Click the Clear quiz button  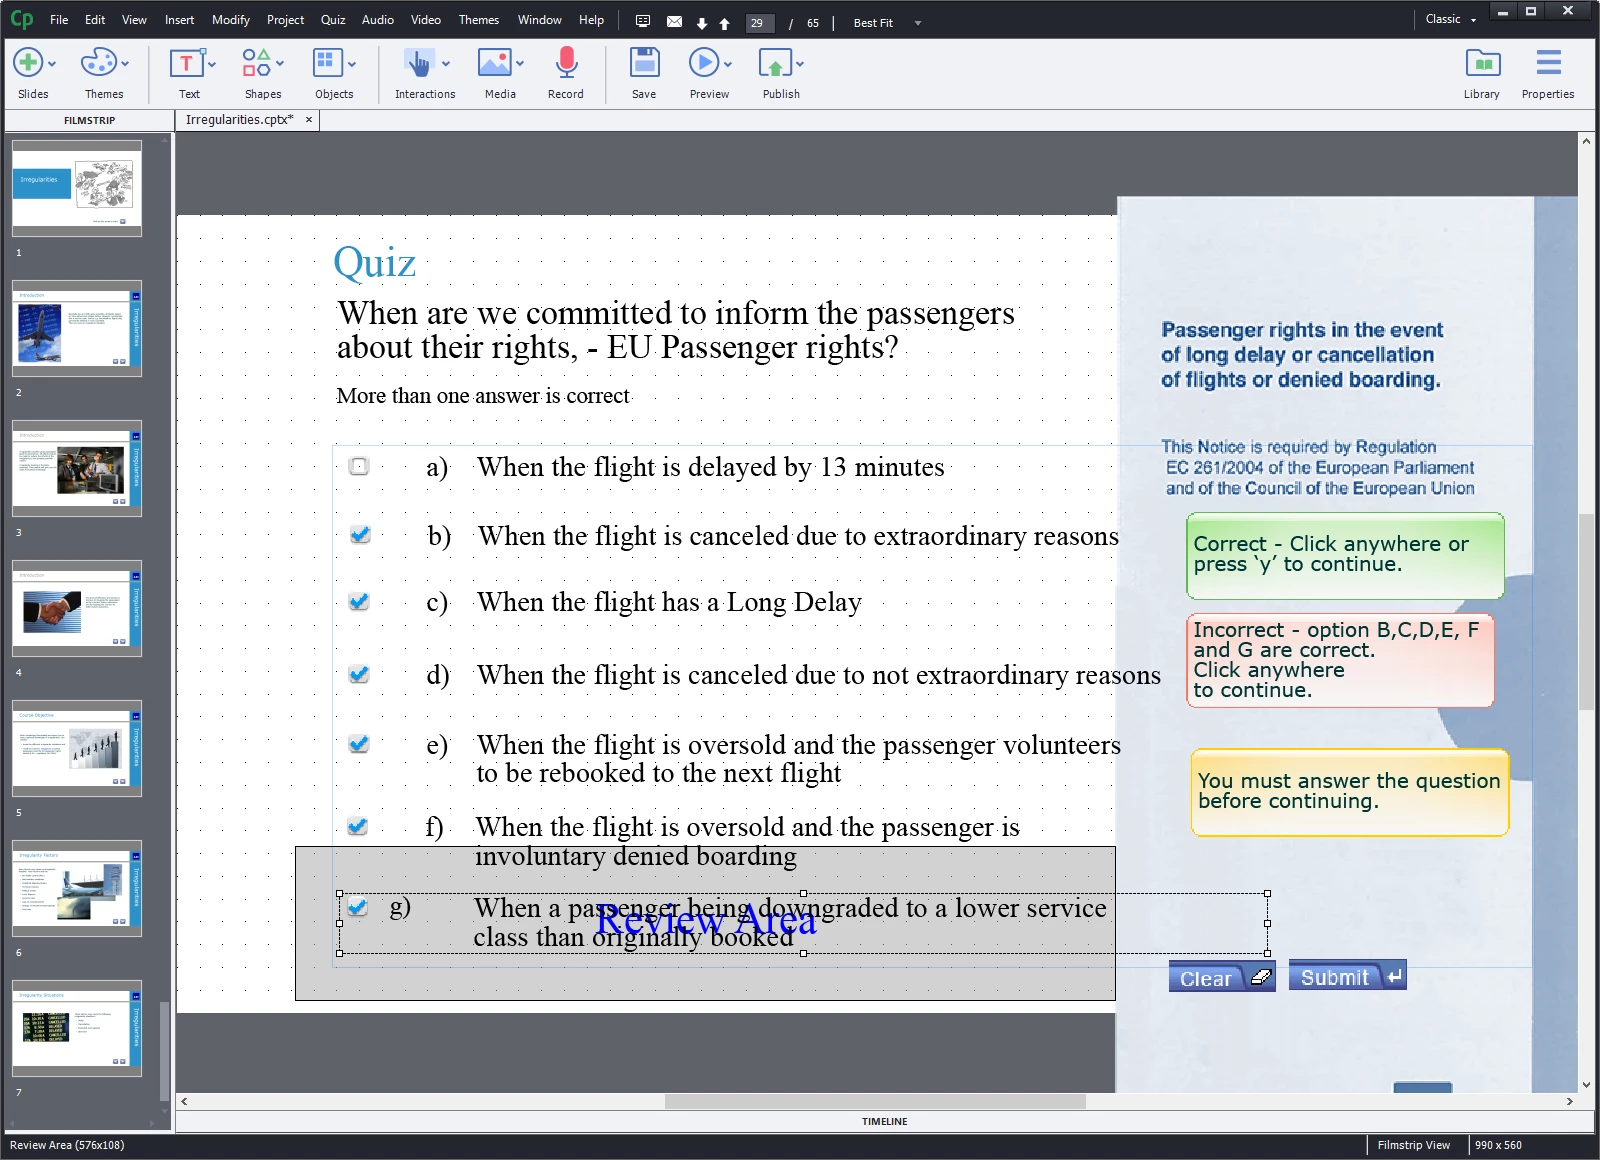pyautogui.click(x=1222, y=977)
